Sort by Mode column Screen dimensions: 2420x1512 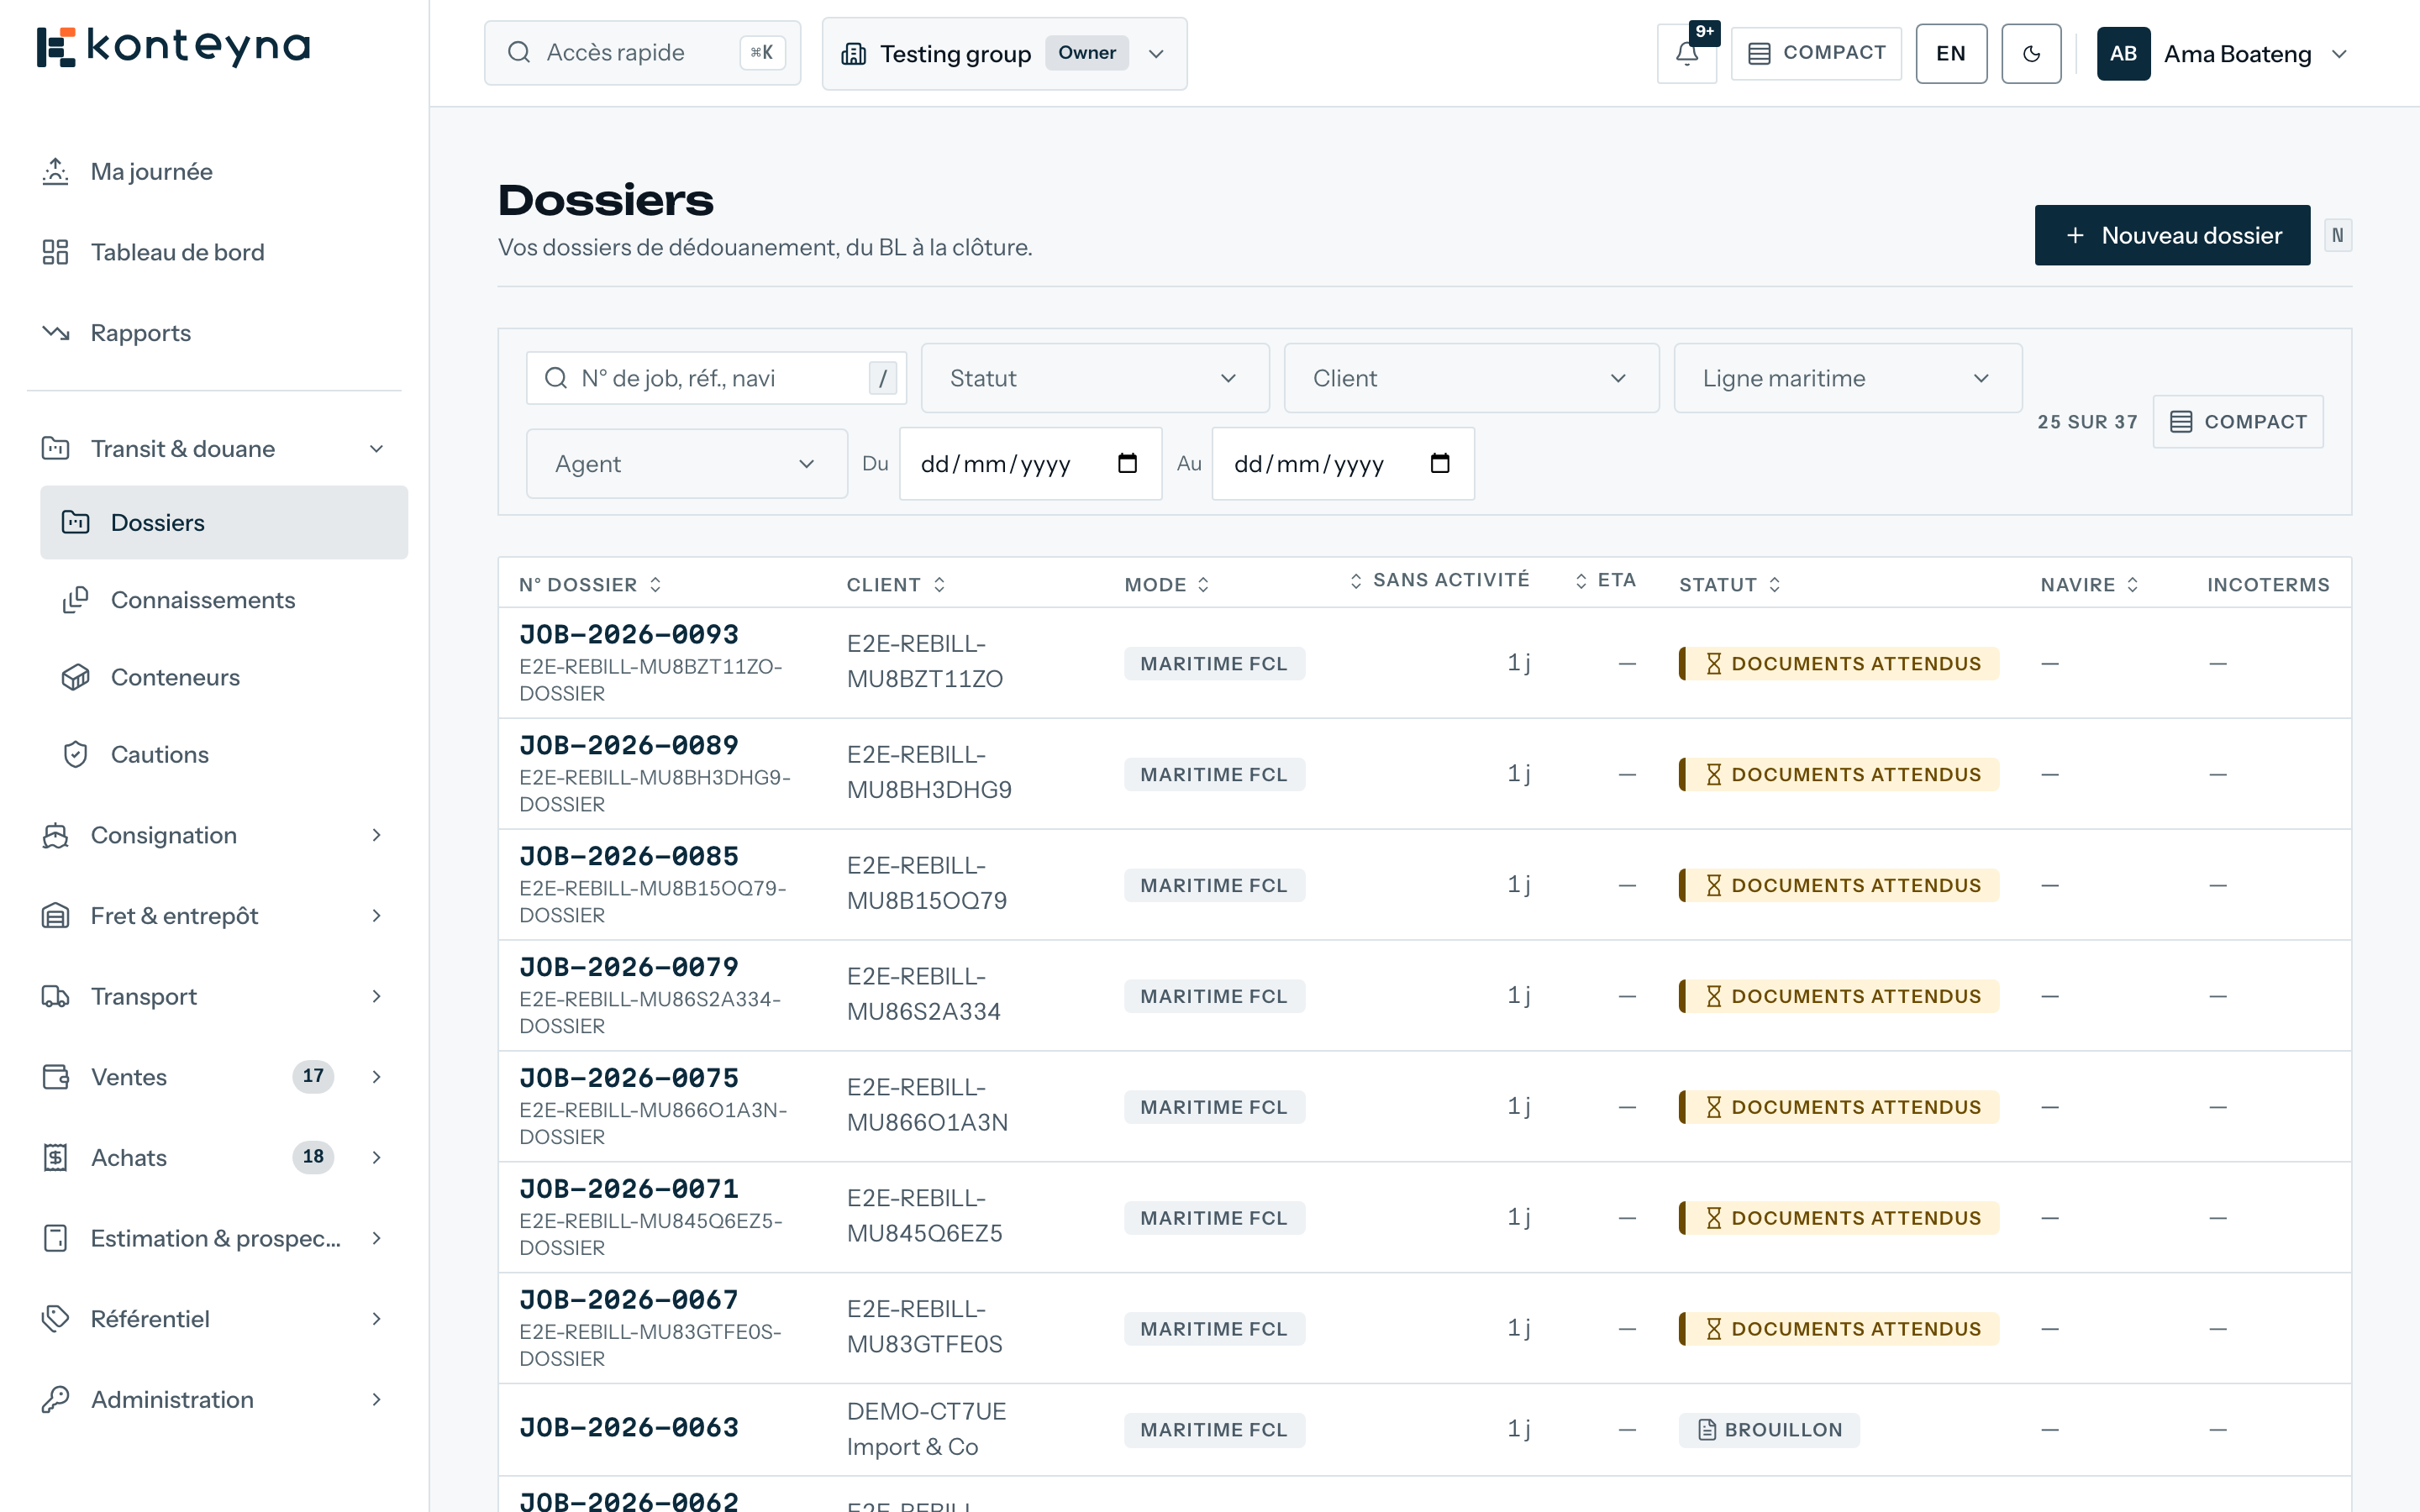(x=1167, y=585)
